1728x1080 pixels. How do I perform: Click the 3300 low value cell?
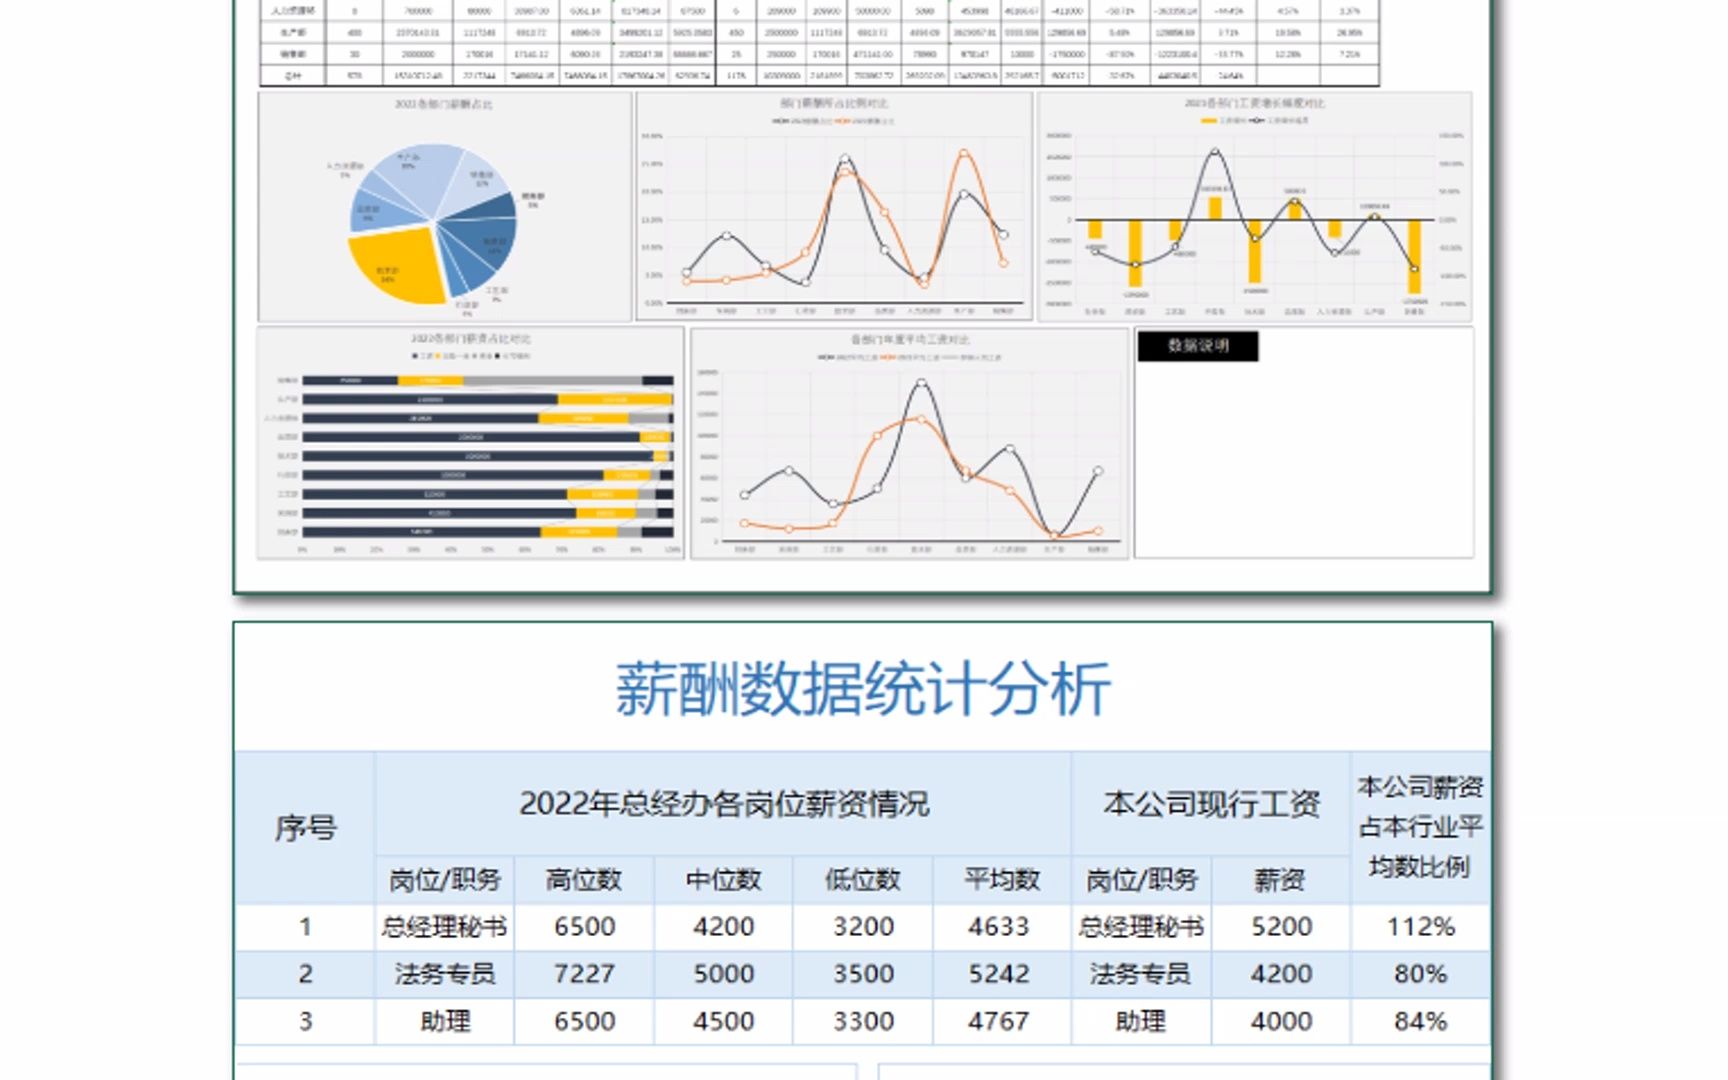[x=863, y=1022]
